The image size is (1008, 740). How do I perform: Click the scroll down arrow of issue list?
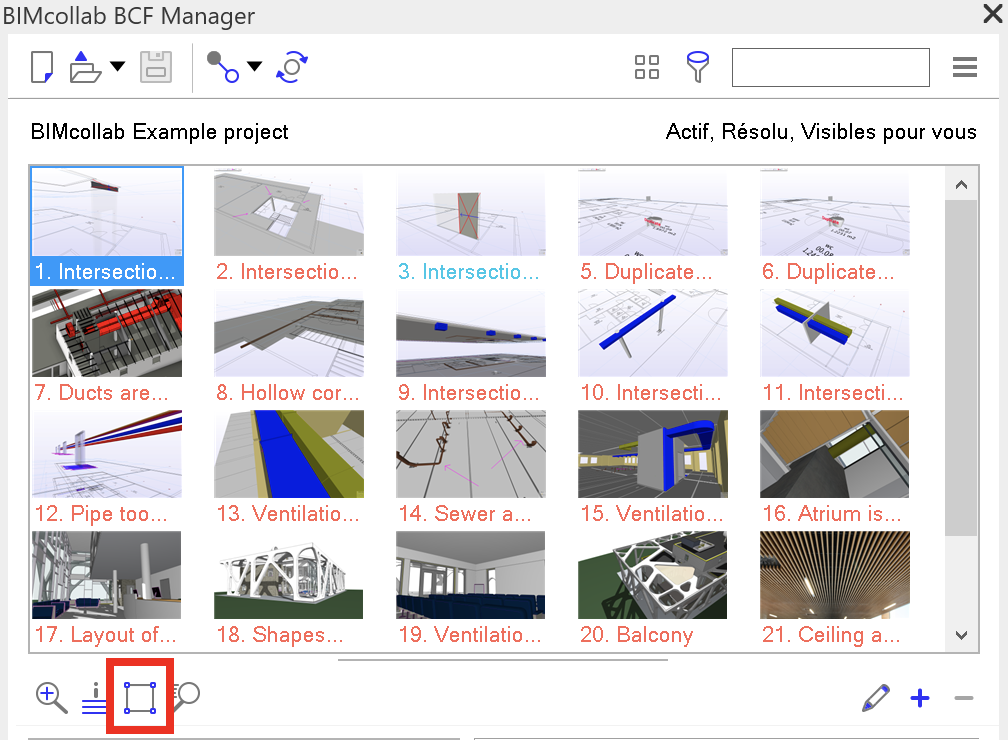(x=961, y=635)
